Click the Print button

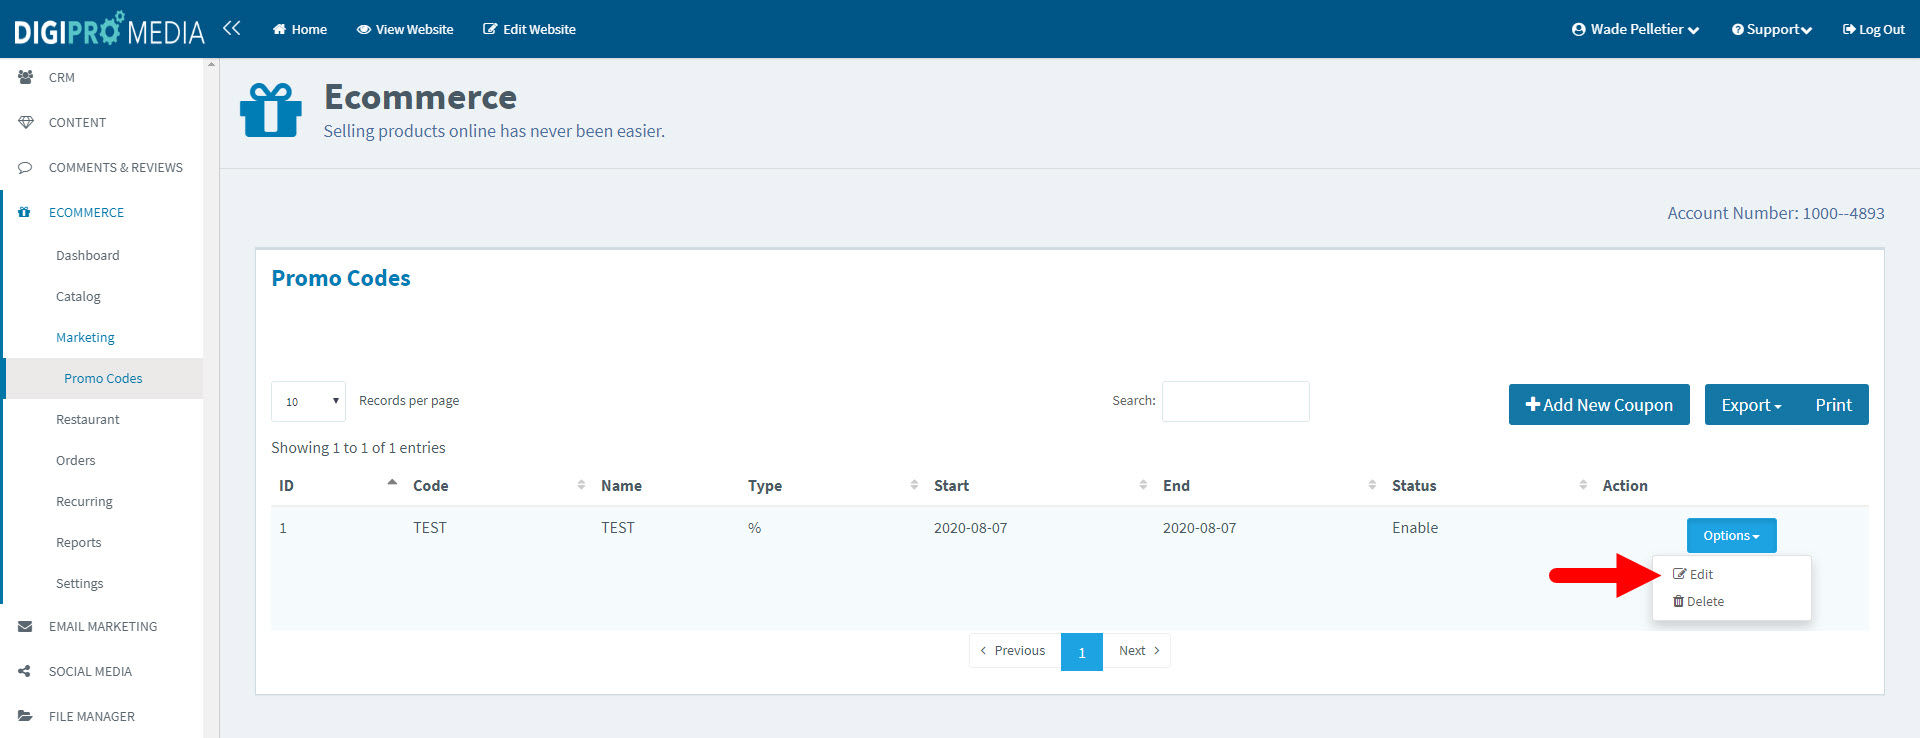[1833, 405]
